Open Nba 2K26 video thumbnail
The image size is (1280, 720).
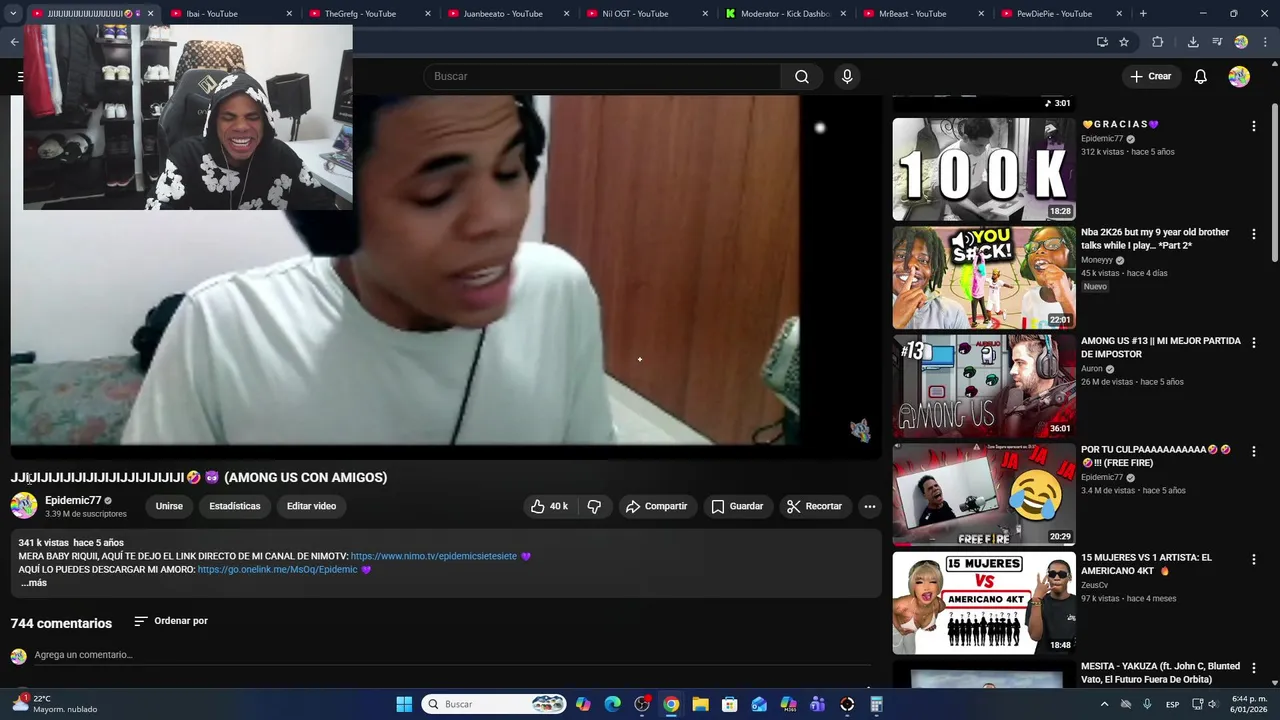pyautogui.click(x=984, y=278)
